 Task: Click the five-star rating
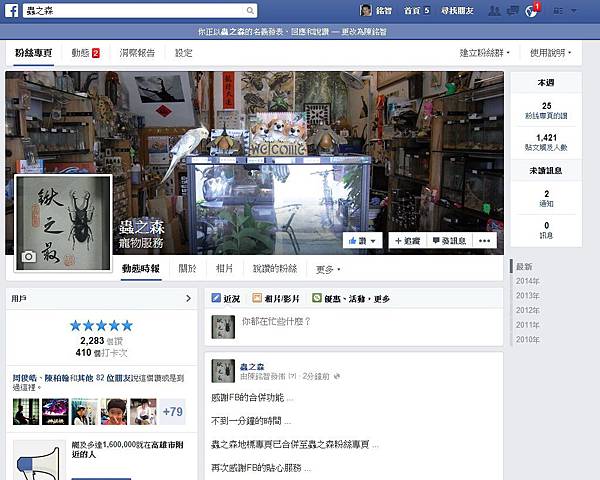[x=101, y=326]
